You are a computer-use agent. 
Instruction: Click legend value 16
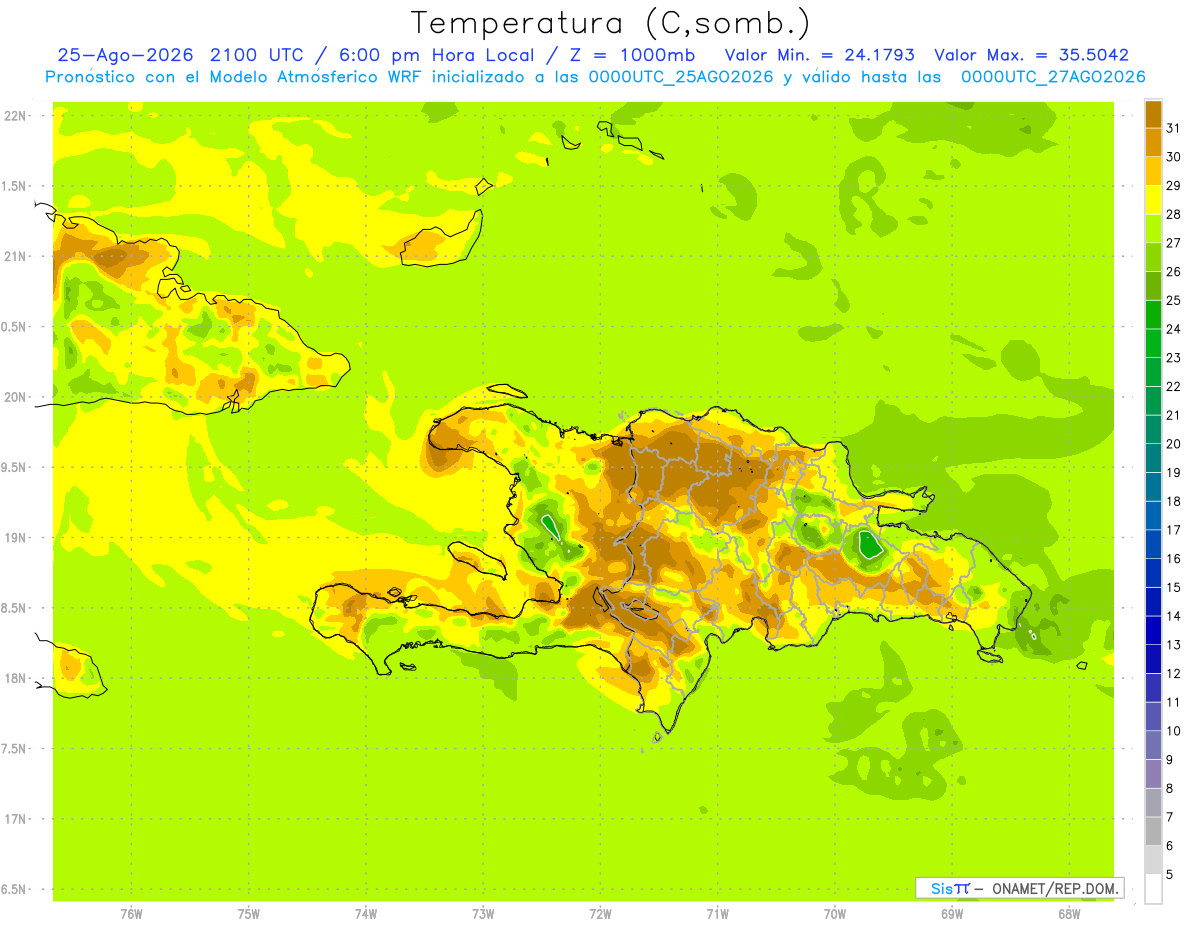[x=1173, y=559]
